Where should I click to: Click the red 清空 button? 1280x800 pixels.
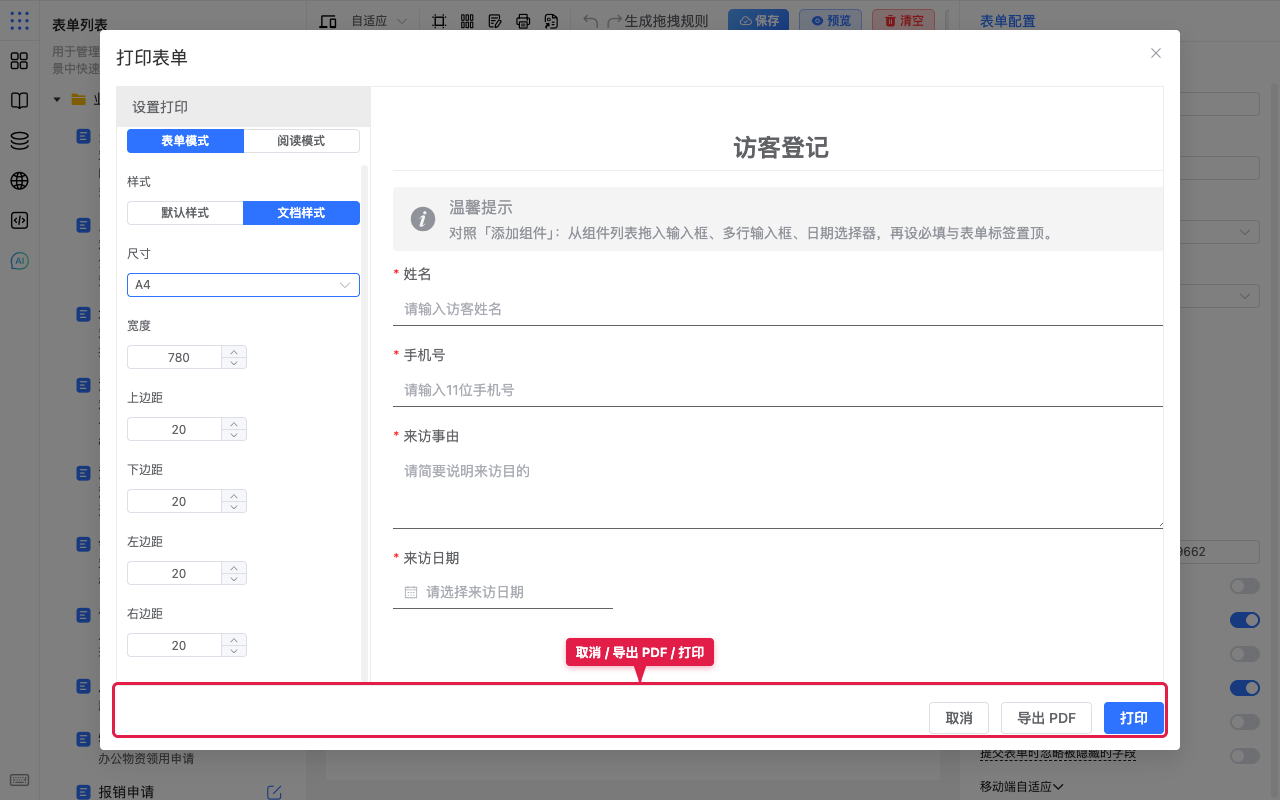[x=904, y=21]
